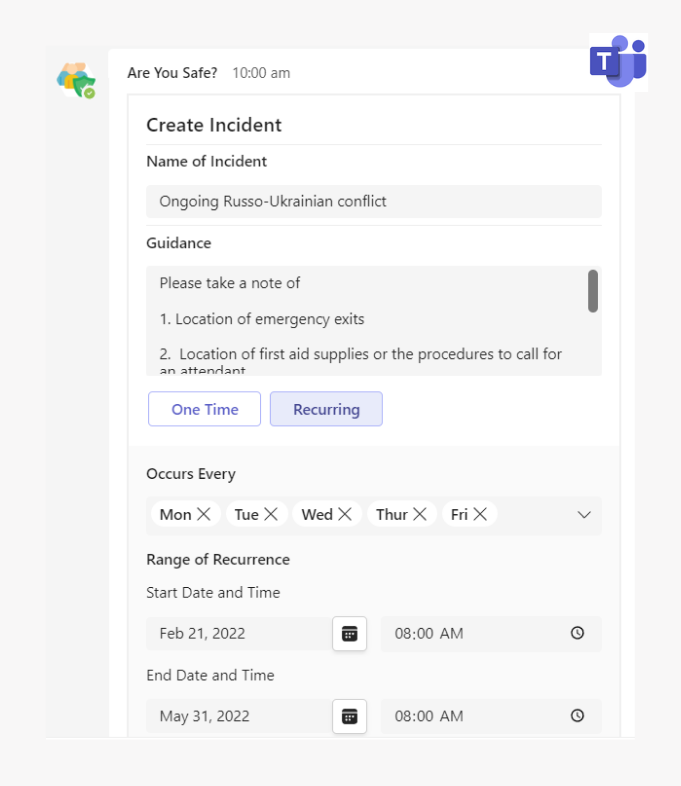This screenshot has height=786, width=681.
Task: Remove Mon from the occurrence days
Action: (x=204, y=514)
